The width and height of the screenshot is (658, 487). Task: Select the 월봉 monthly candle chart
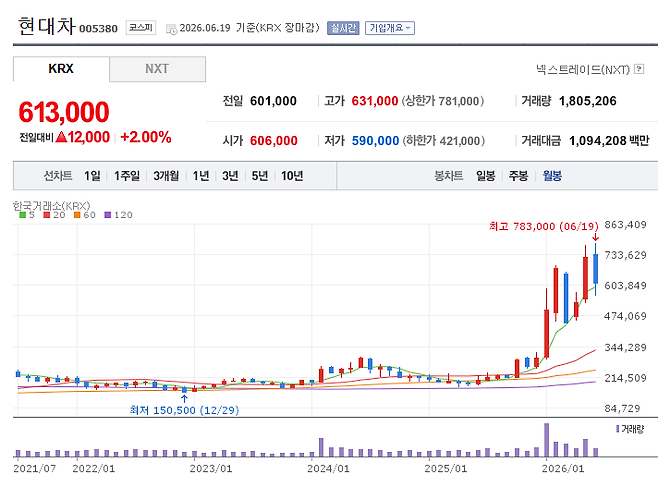552,176
